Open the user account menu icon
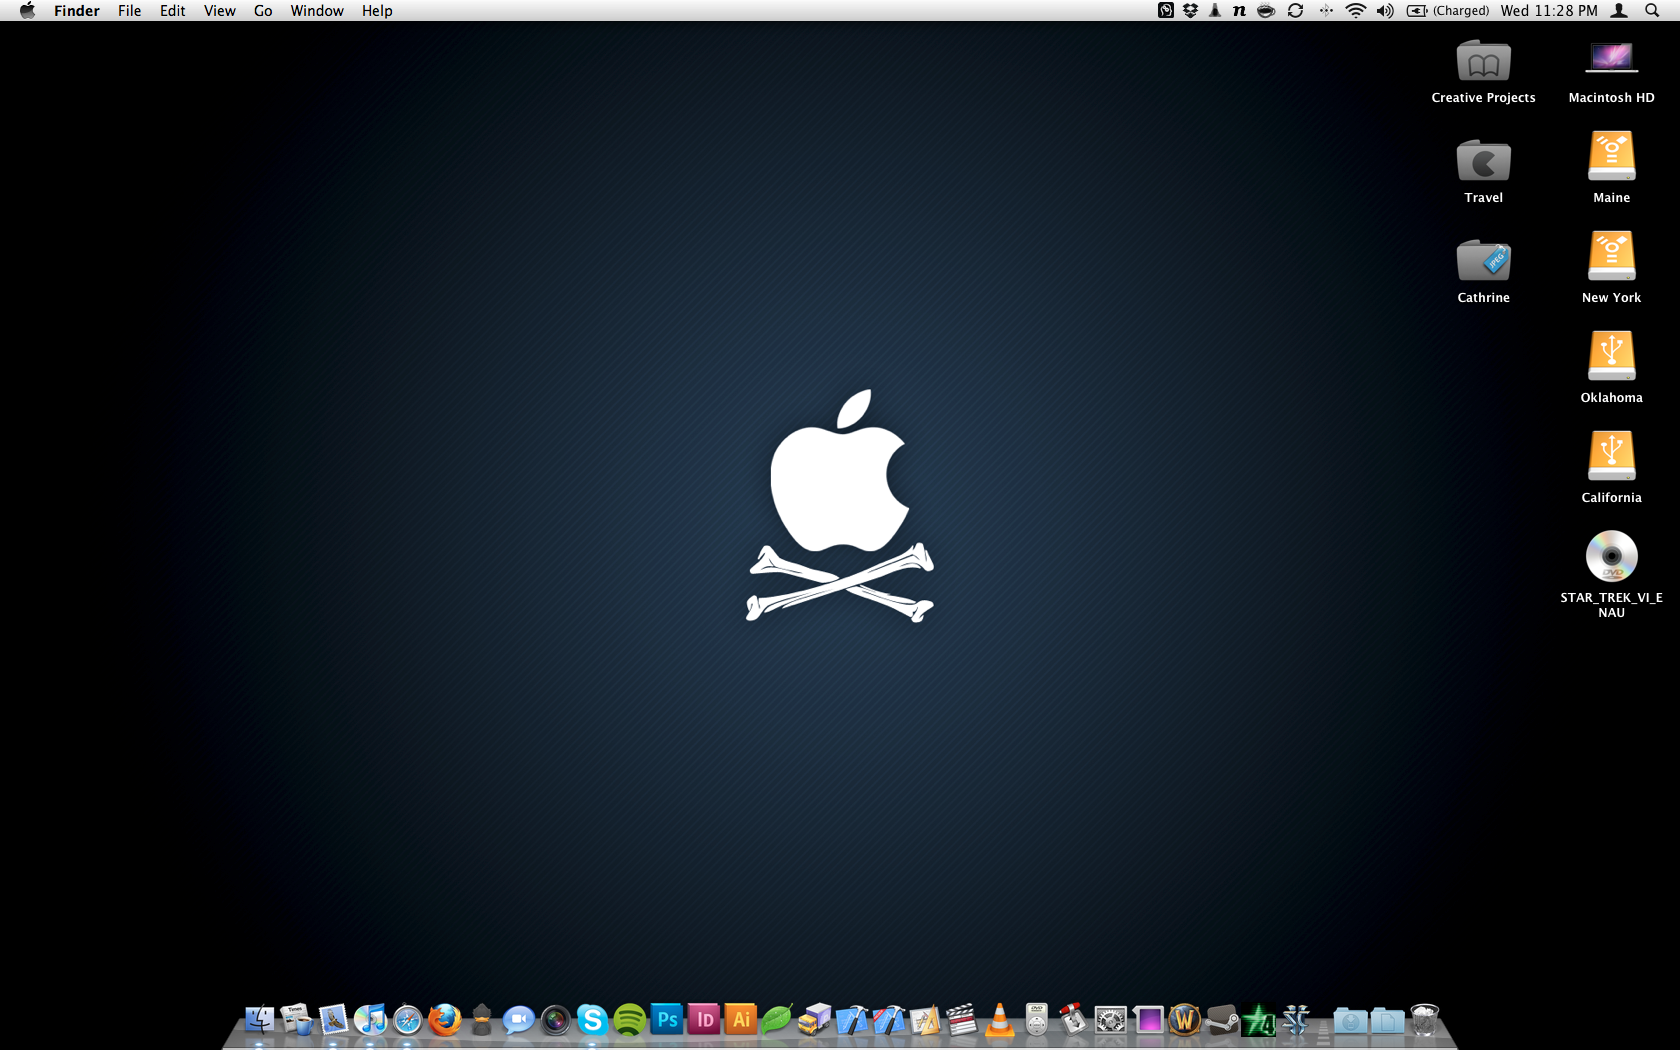 click(x=1620, y=10)
